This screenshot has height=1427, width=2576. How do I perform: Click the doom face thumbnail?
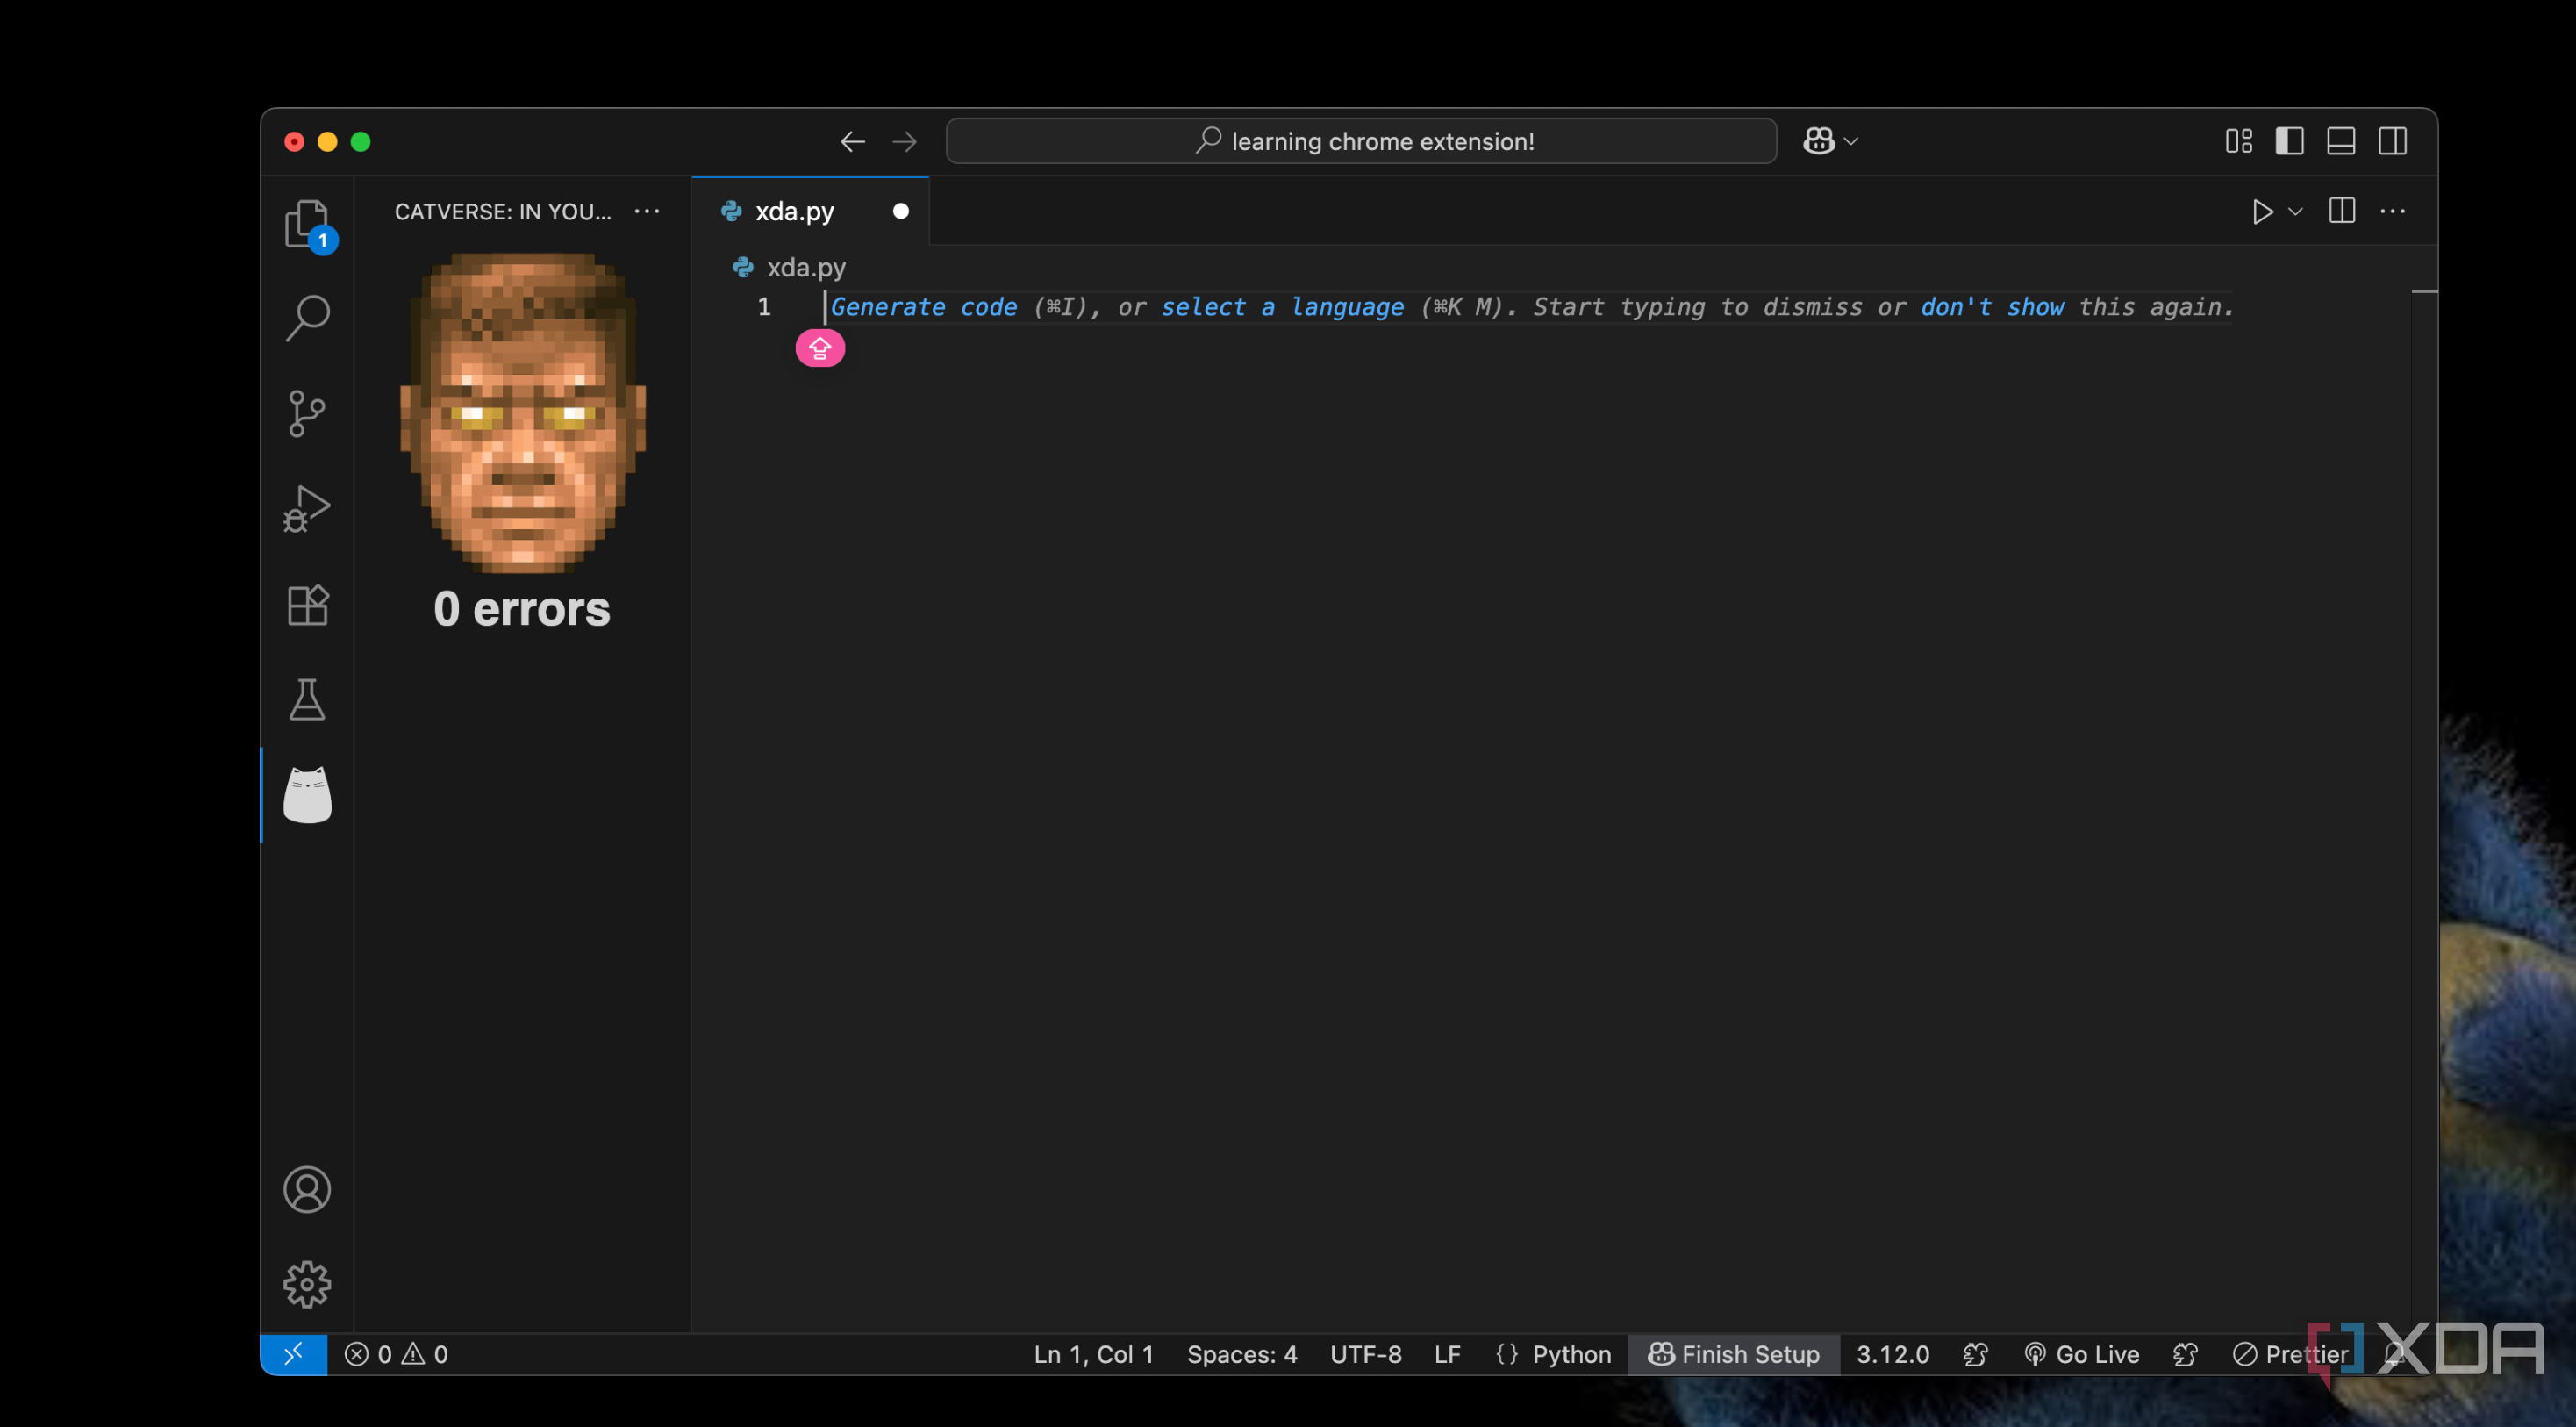(523, 412)
